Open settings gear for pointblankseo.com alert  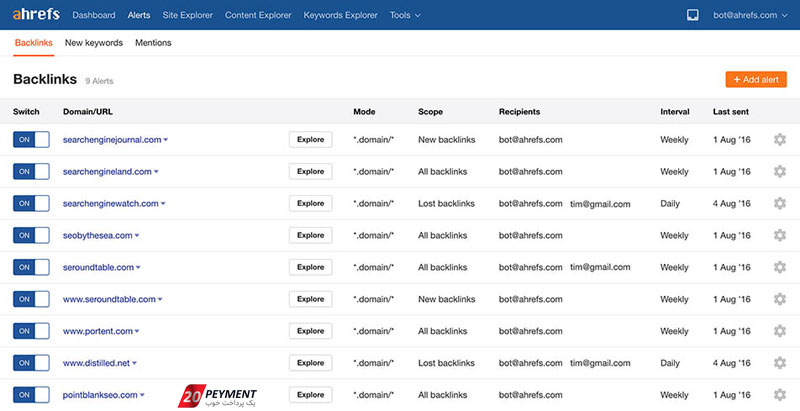780,395
